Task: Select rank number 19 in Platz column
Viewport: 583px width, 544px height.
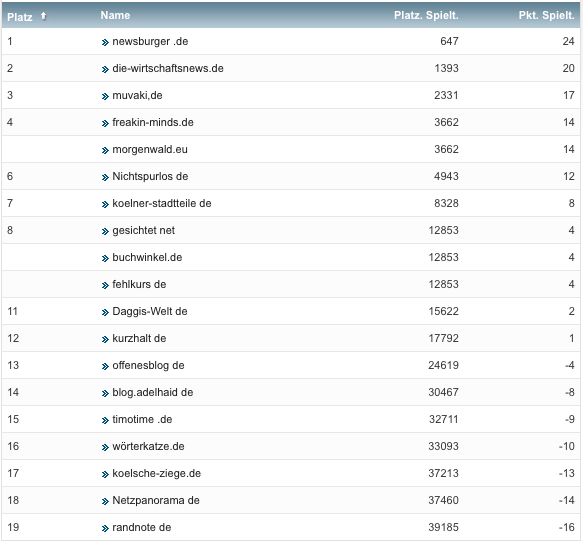Action: 13,527
